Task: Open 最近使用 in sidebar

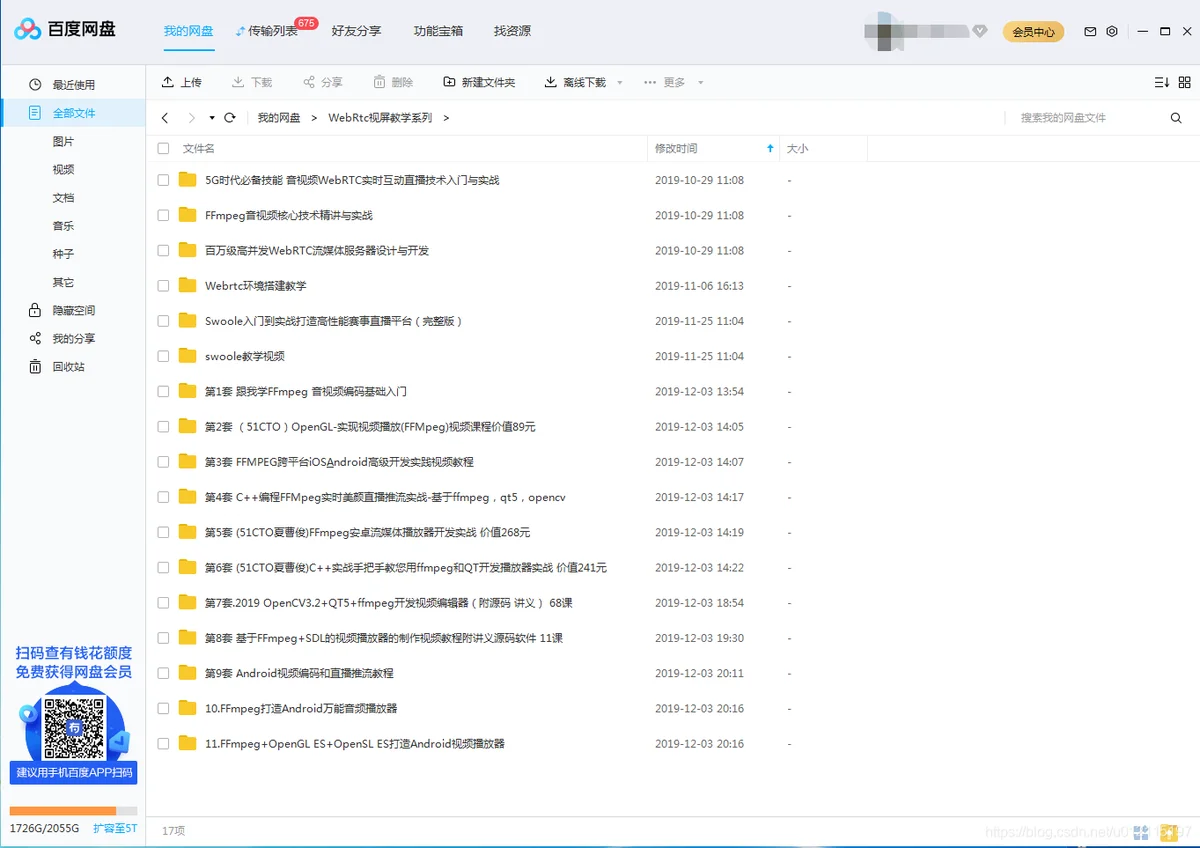Action: pos(73,85)
